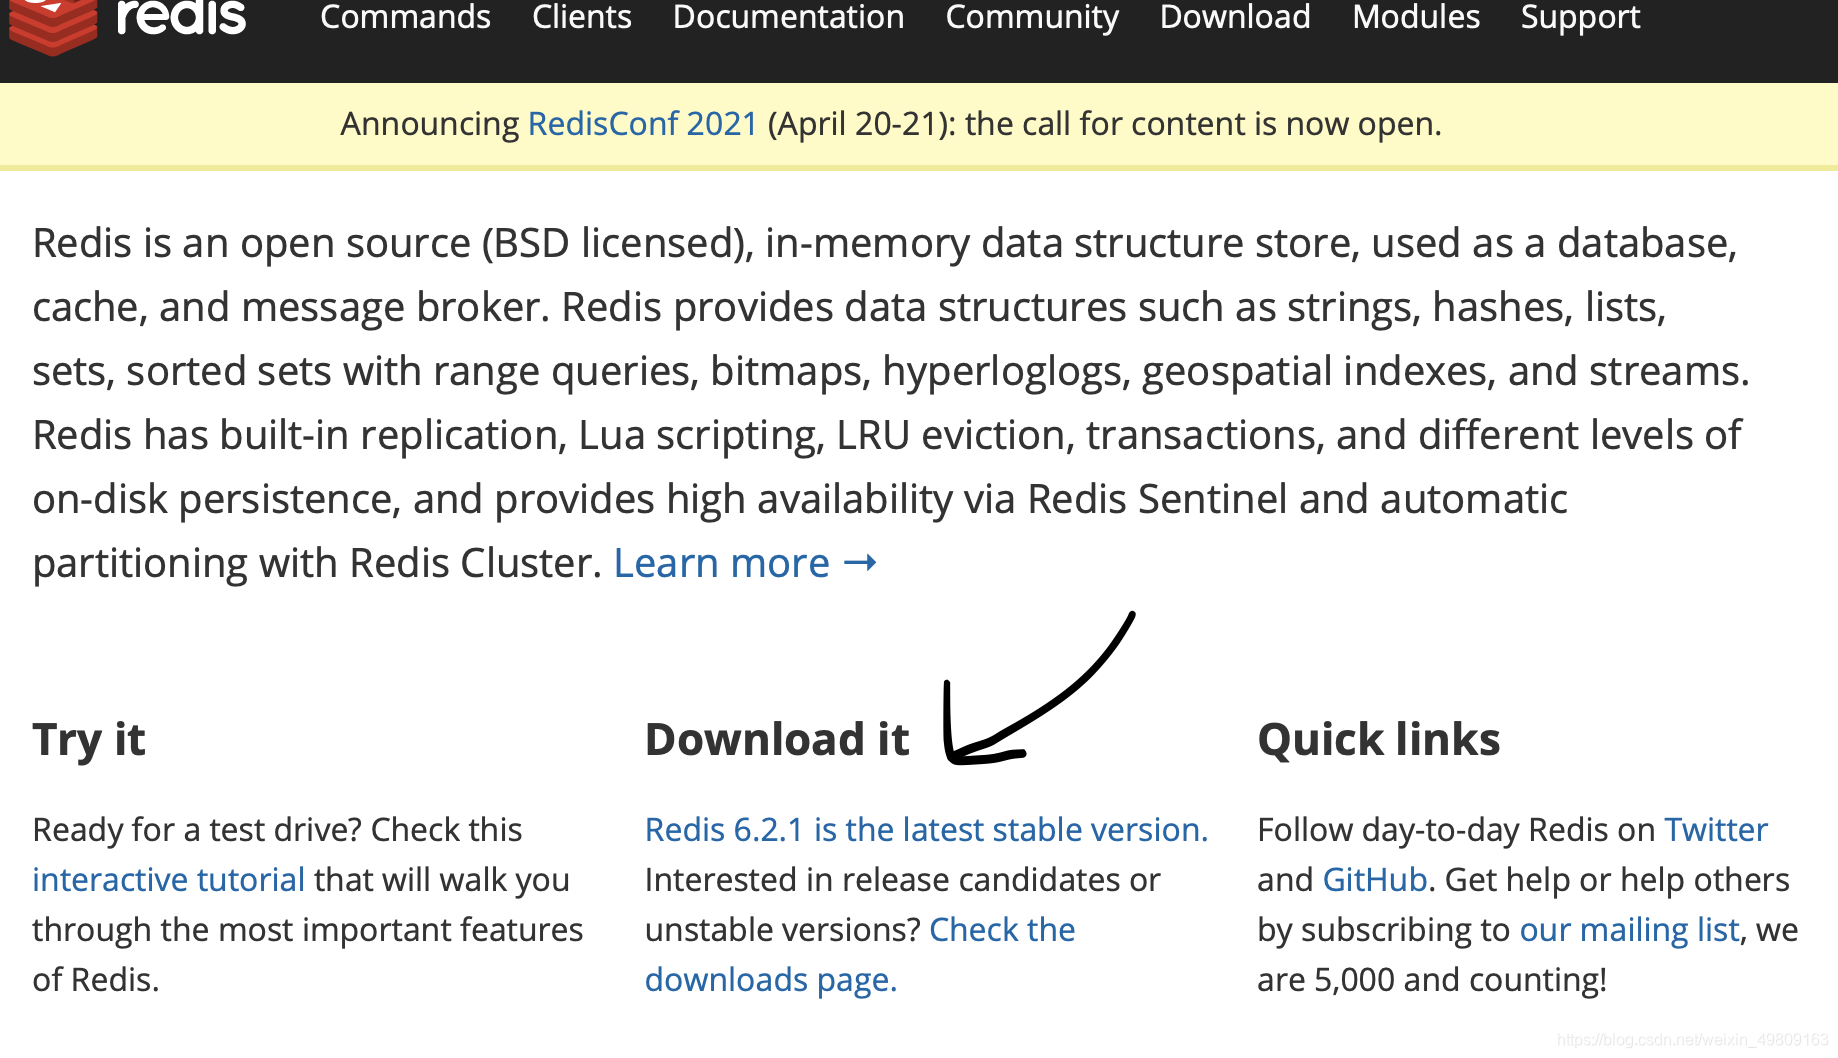Select the Quick links heading
This screenshot has height=1058, width=1838.
pos(1378,740)
